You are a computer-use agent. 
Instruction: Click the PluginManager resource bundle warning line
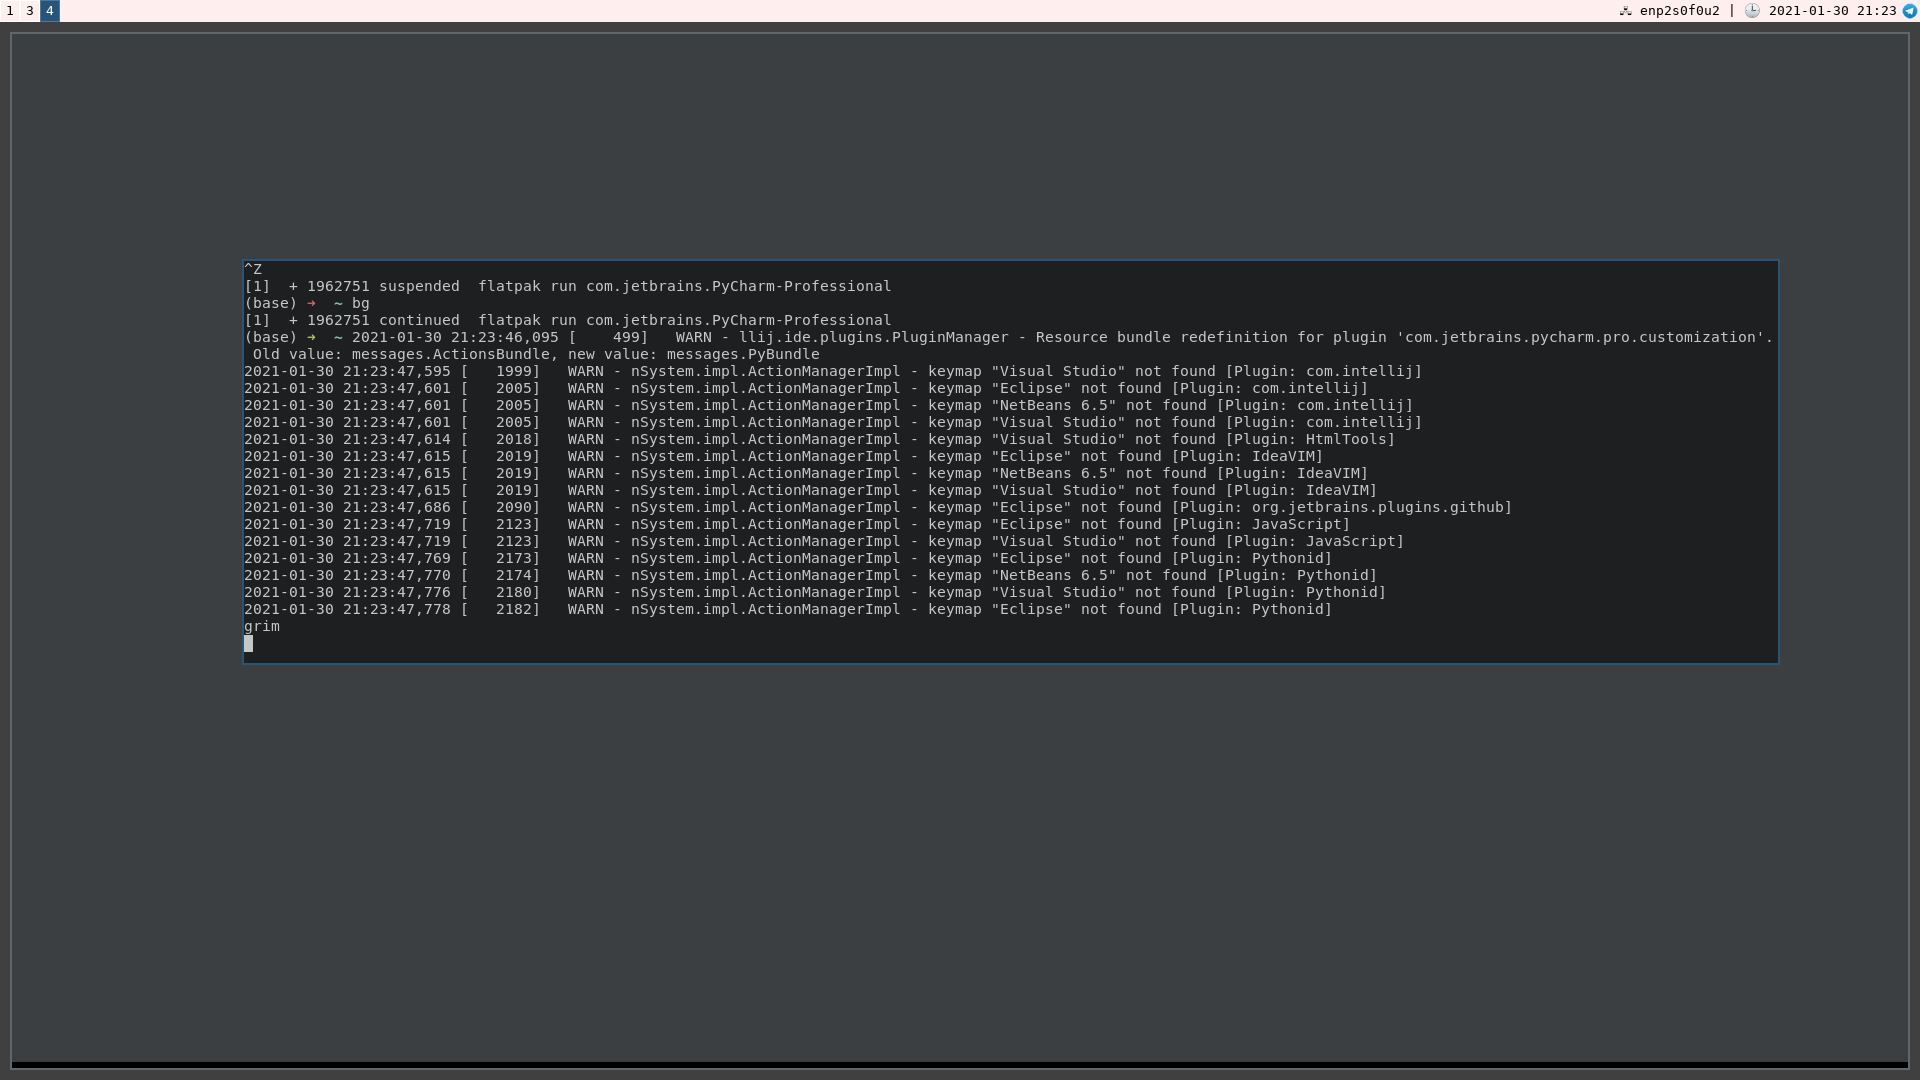pyautogui.click(x=1000, y=337)
